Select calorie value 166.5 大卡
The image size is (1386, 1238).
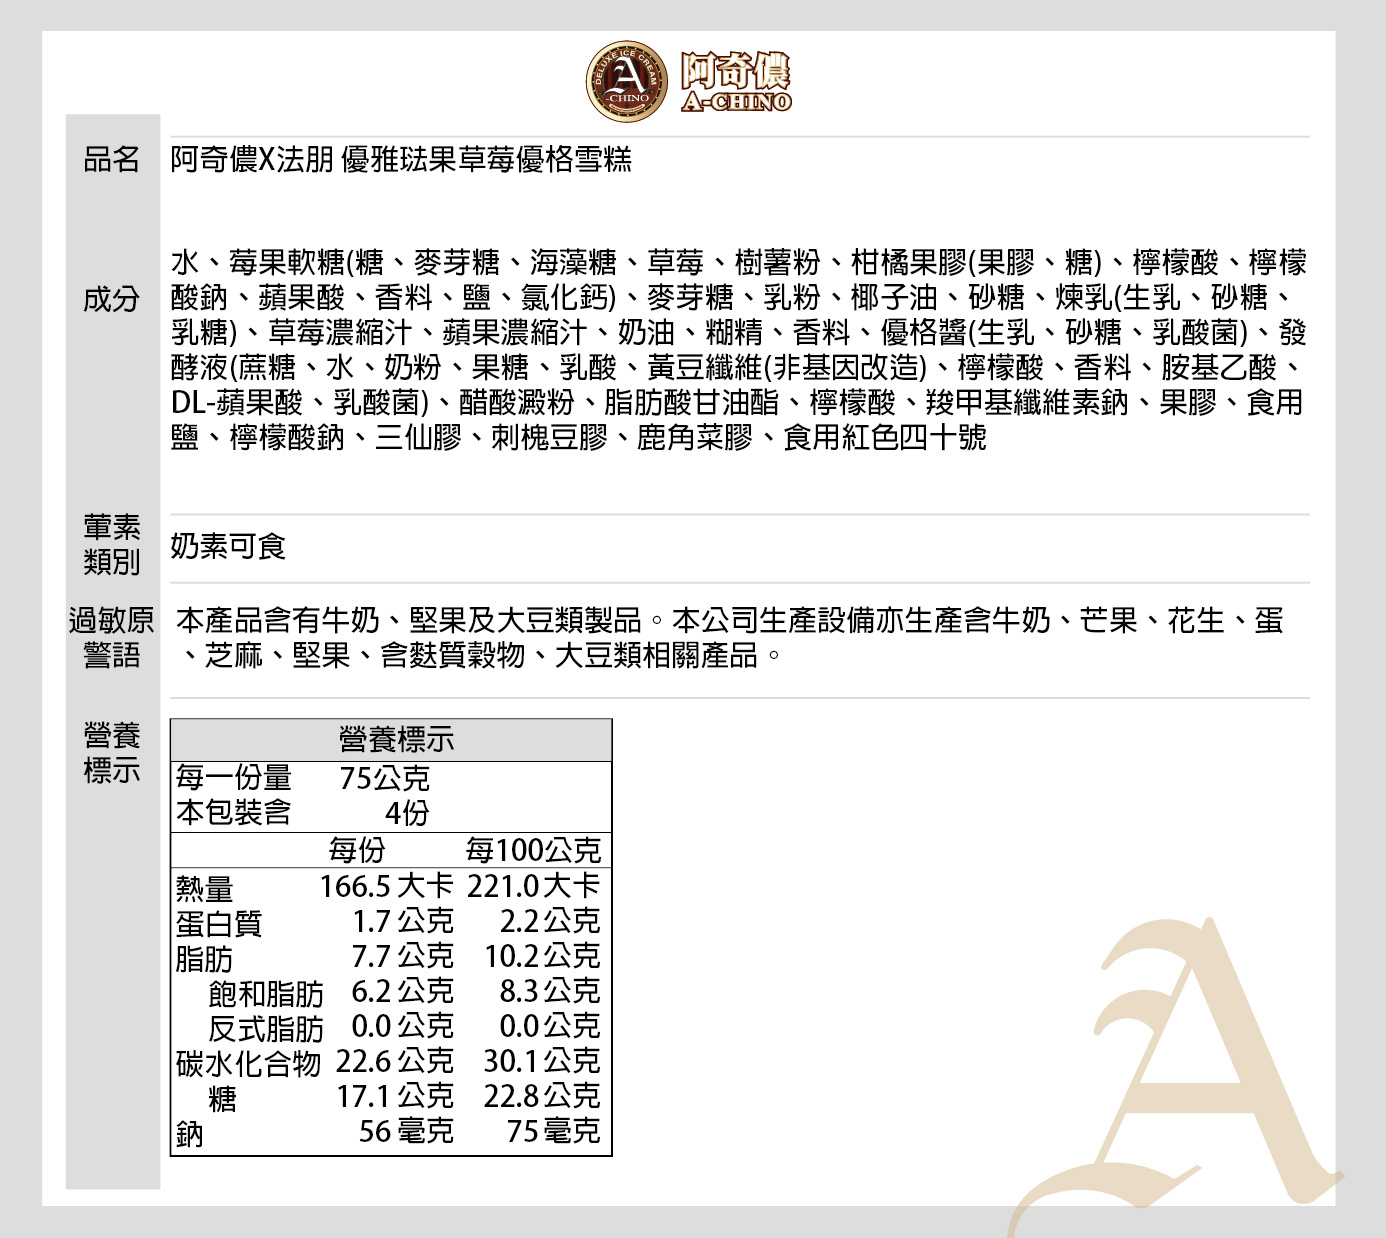tap(387, 886)
